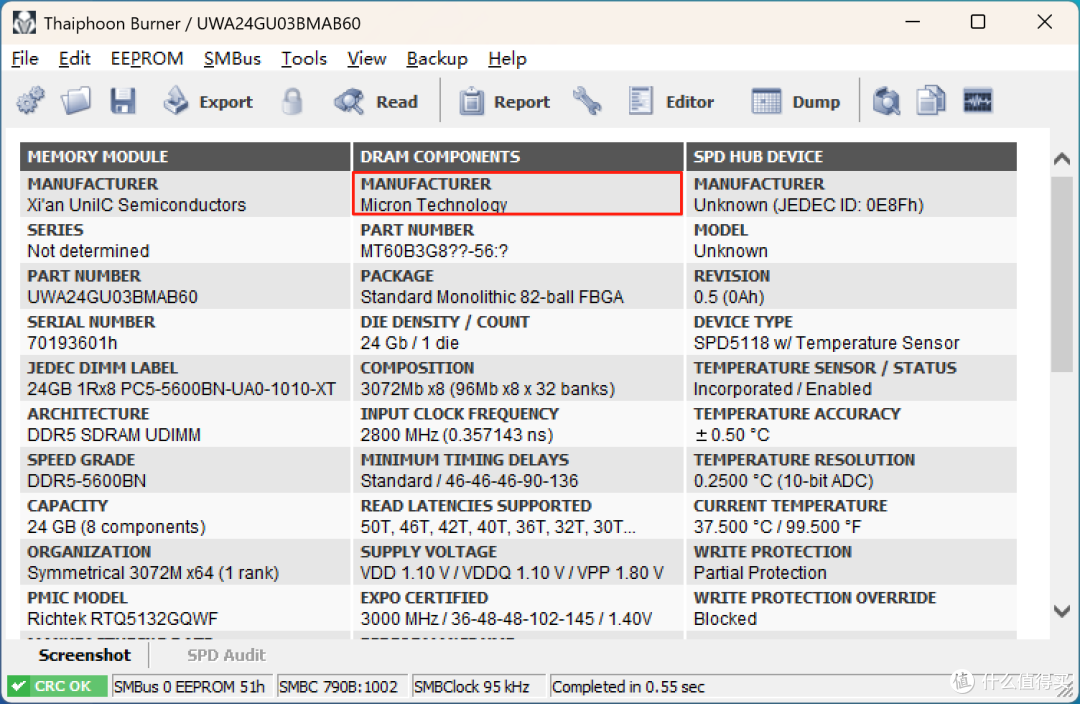
Task: Click the settings gears toolbar icon
Action: click(30, 101)
